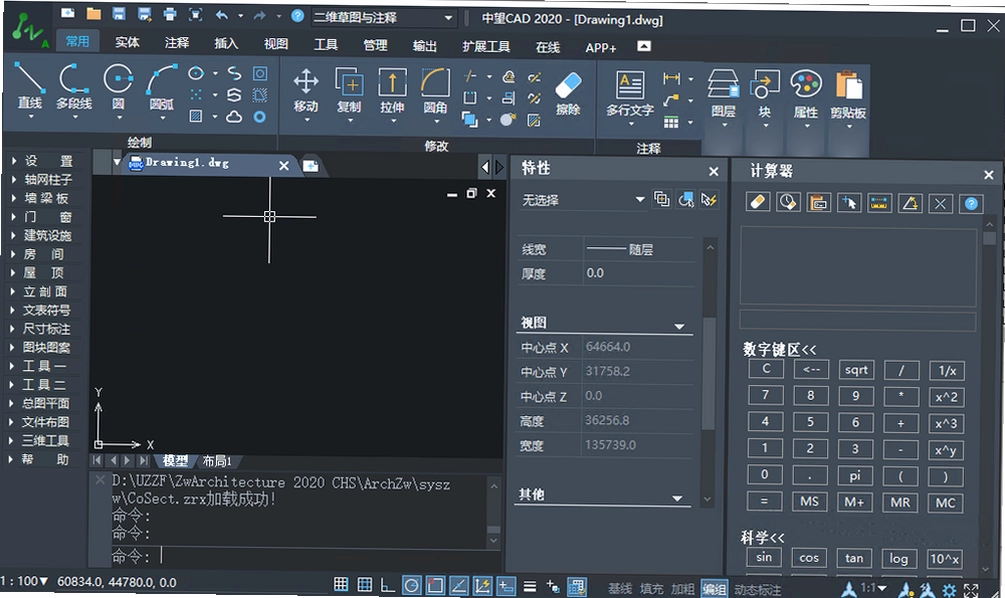Click the print icon in quick access toolbar
This screenshot has height=598, width=1005.
(x=169, y=14)
